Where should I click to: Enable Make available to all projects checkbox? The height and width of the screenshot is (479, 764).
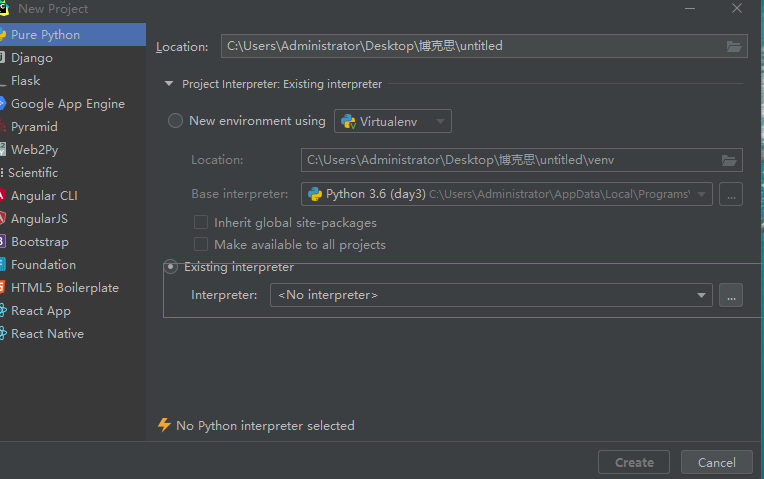coord(201,244)
